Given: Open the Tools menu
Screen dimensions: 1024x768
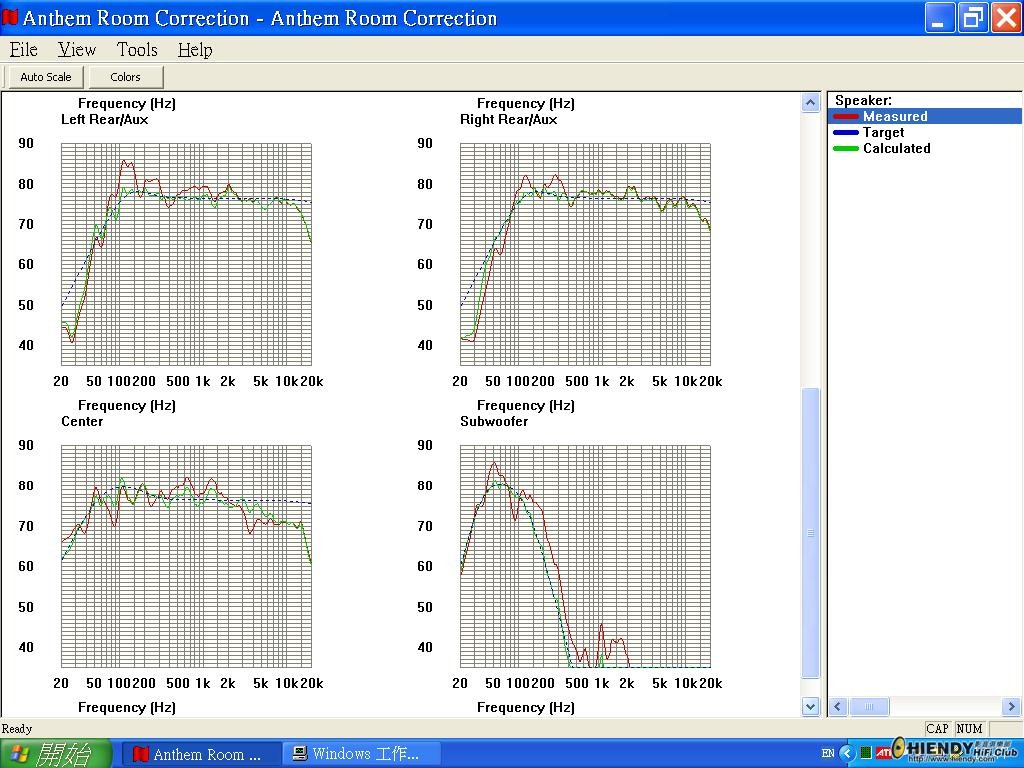Looking at the screenshot, I should click(x=137, y=50).
